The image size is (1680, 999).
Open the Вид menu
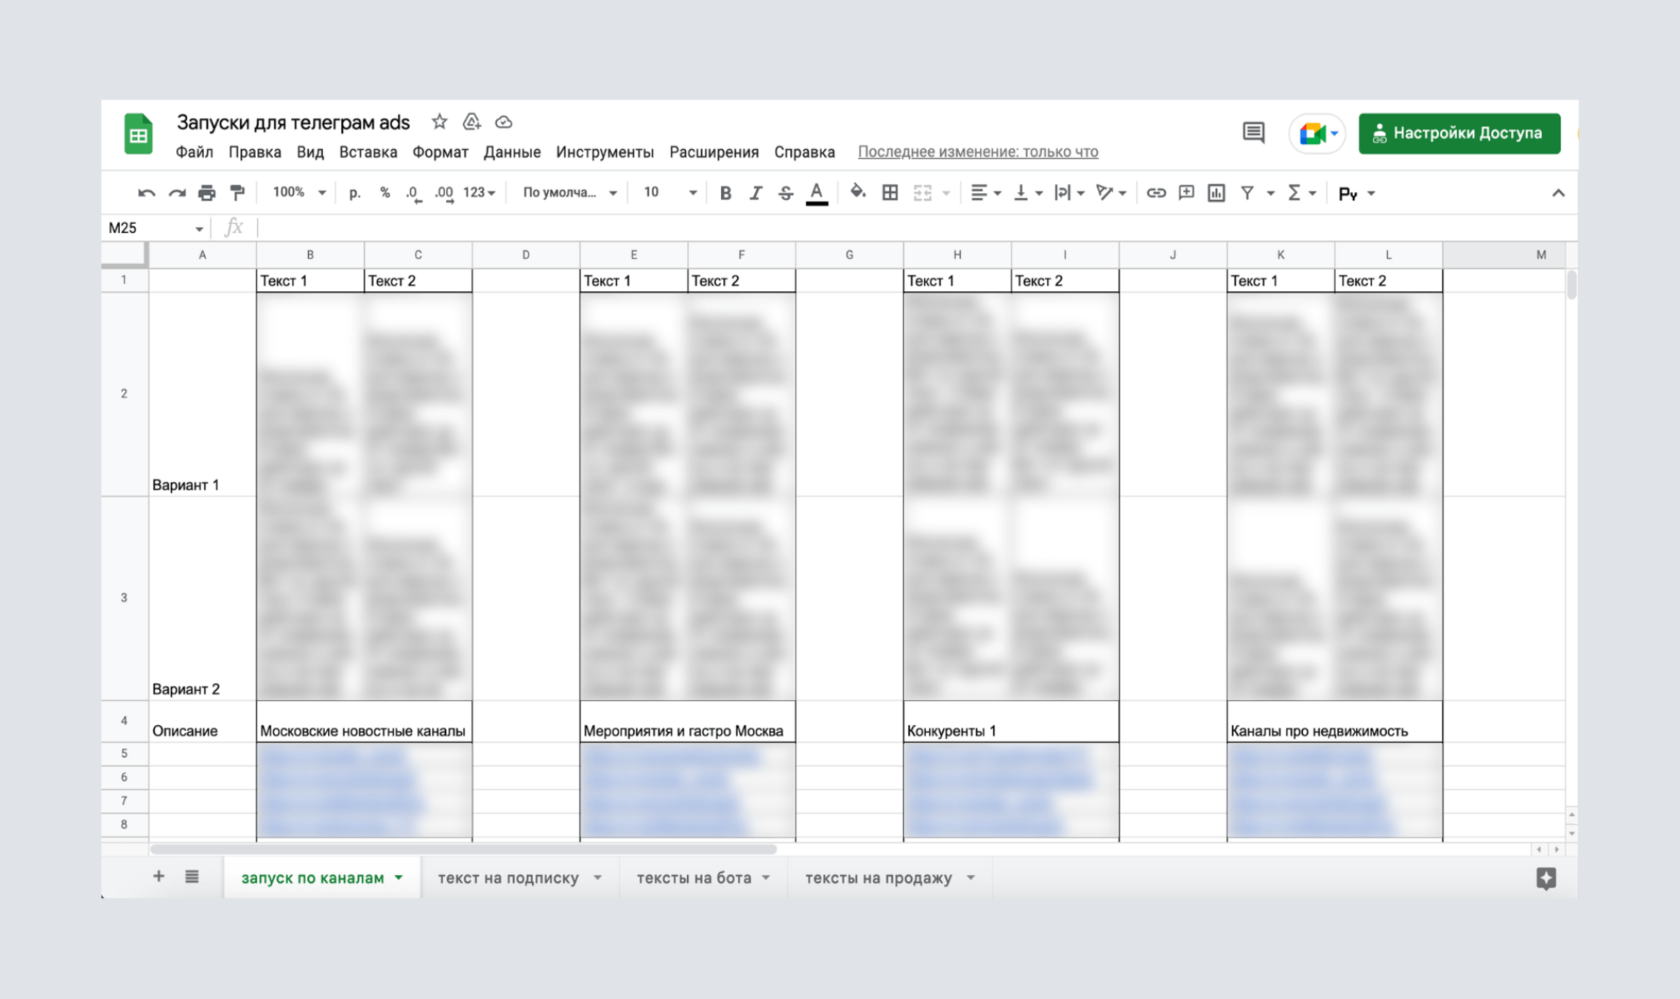pos(310,152)
